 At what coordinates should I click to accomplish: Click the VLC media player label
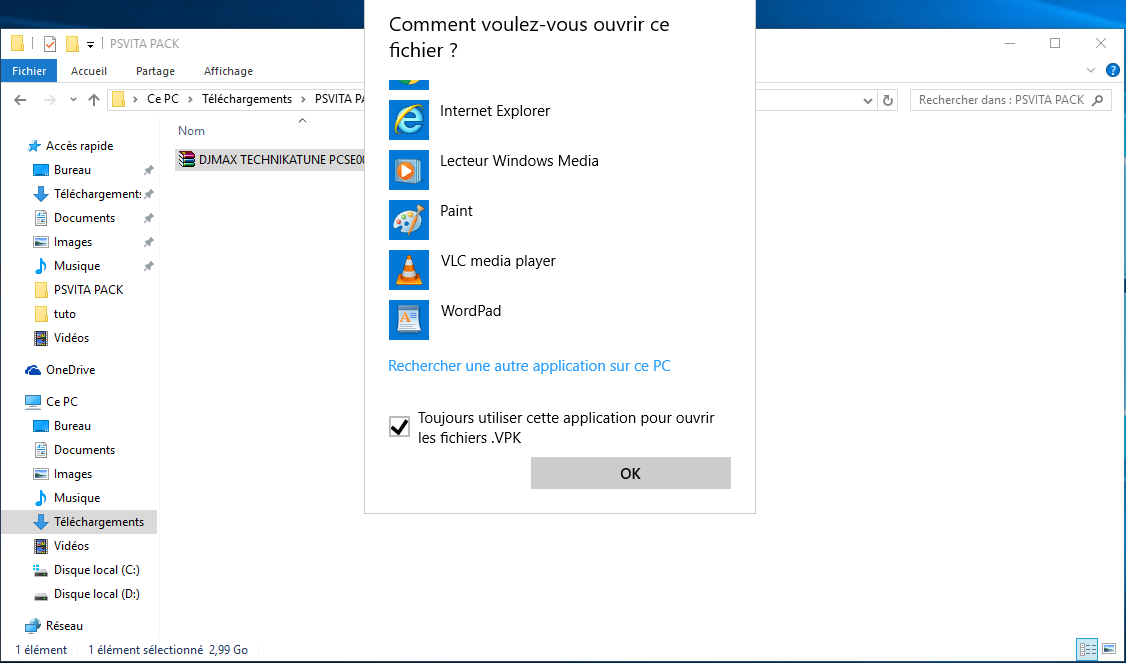pos(498,261)
